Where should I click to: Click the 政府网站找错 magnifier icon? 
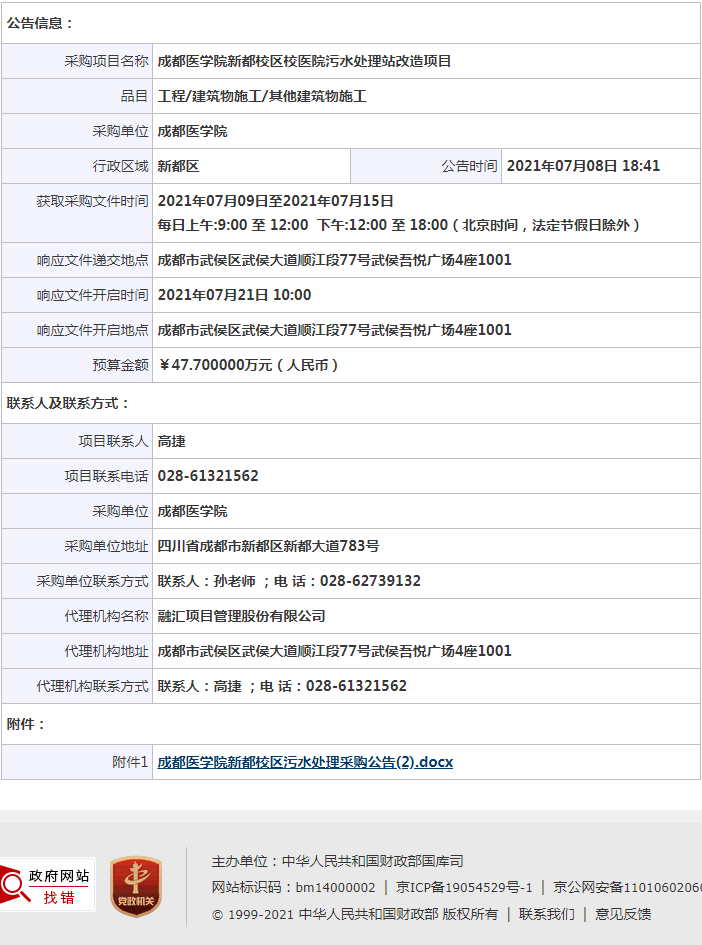14,885
